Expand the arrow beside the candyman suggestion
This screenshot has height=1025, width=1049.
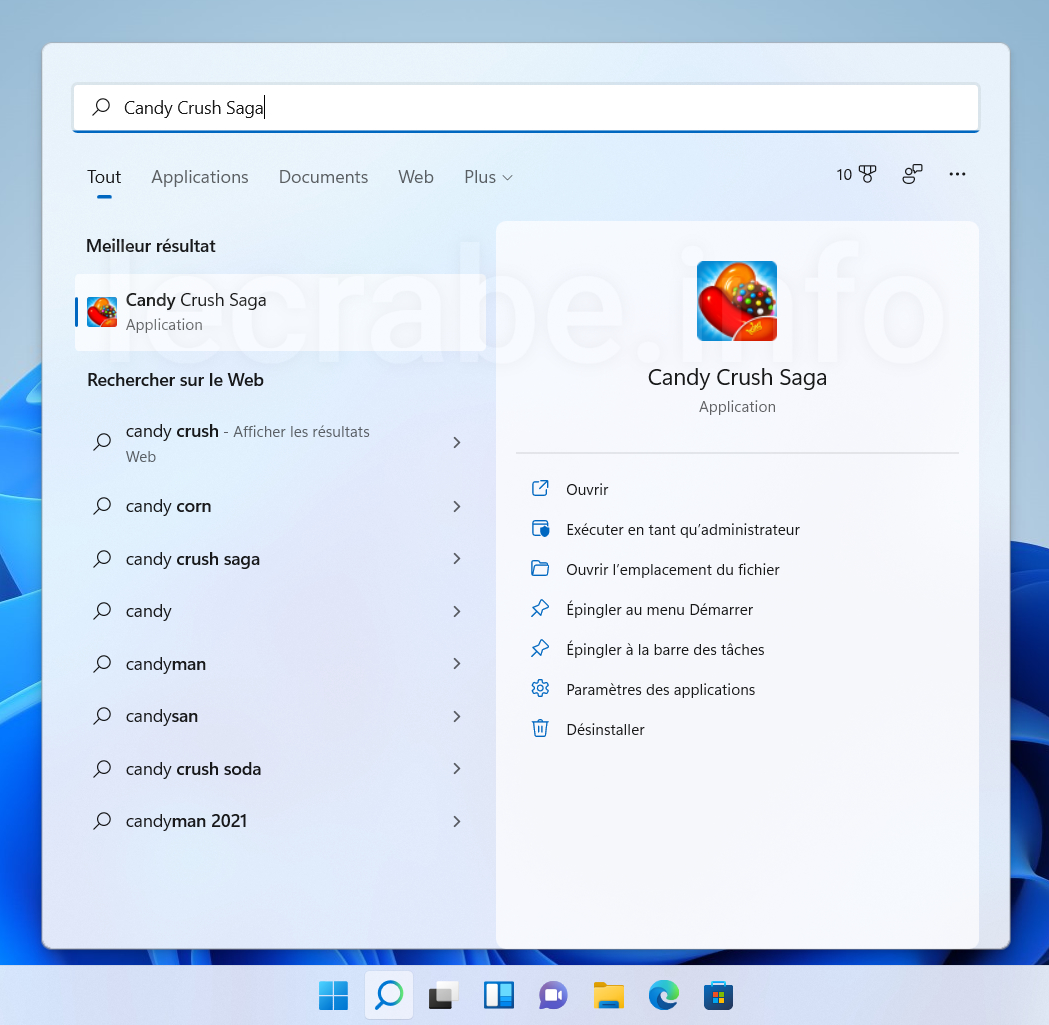click(x=457, y=664)
